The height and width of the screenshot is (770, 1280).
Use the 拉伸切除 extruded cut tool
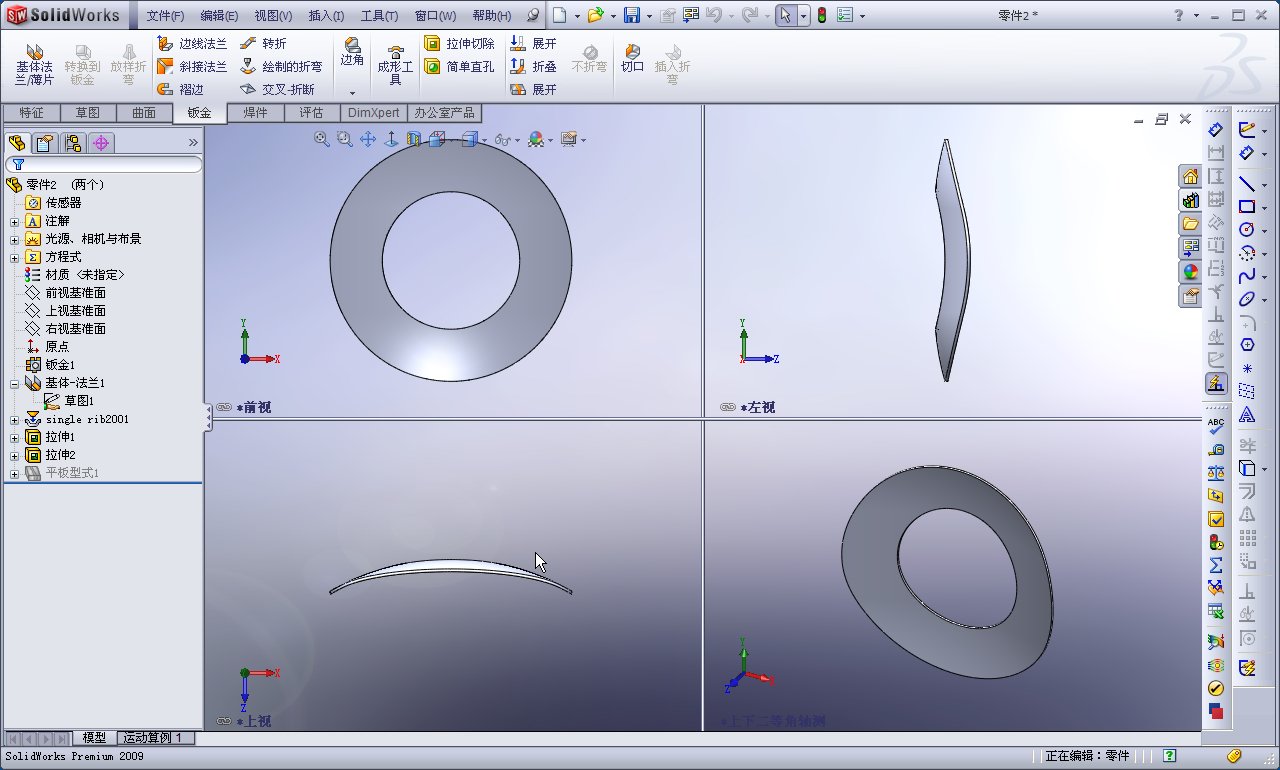(x=459, y=44)
